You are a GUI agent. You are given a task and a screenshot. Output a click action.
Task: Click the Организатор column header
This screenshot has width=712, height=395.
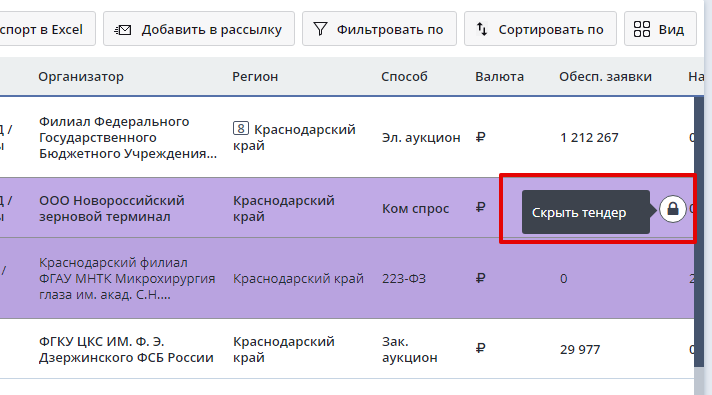point(81,77)
